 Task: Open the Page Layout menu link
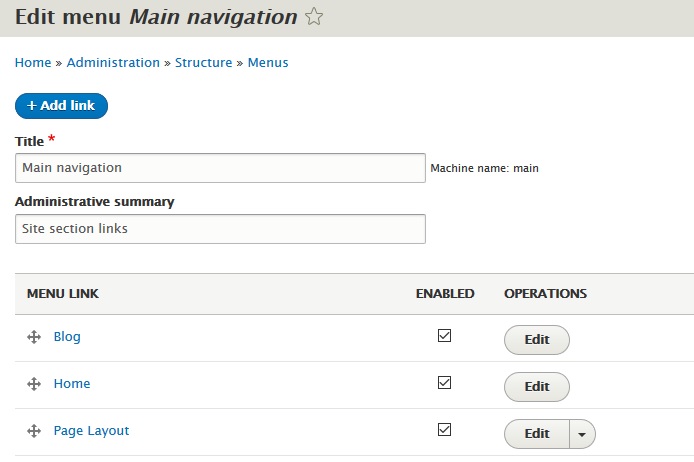coord(91,431)
